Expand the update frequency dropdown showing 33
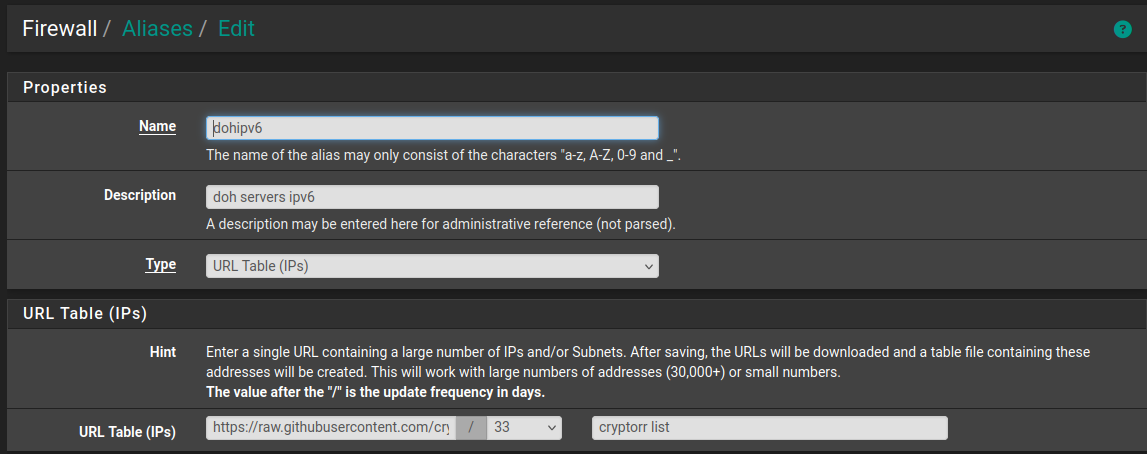 click(524, 428)
